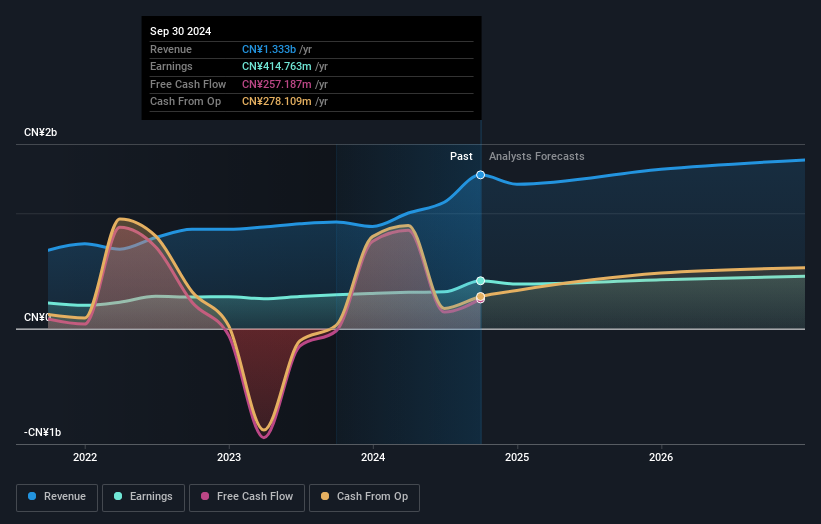Click the Sep 30 2024 tooltip date
Screen dimensions: 821x524
click(181, 31)
